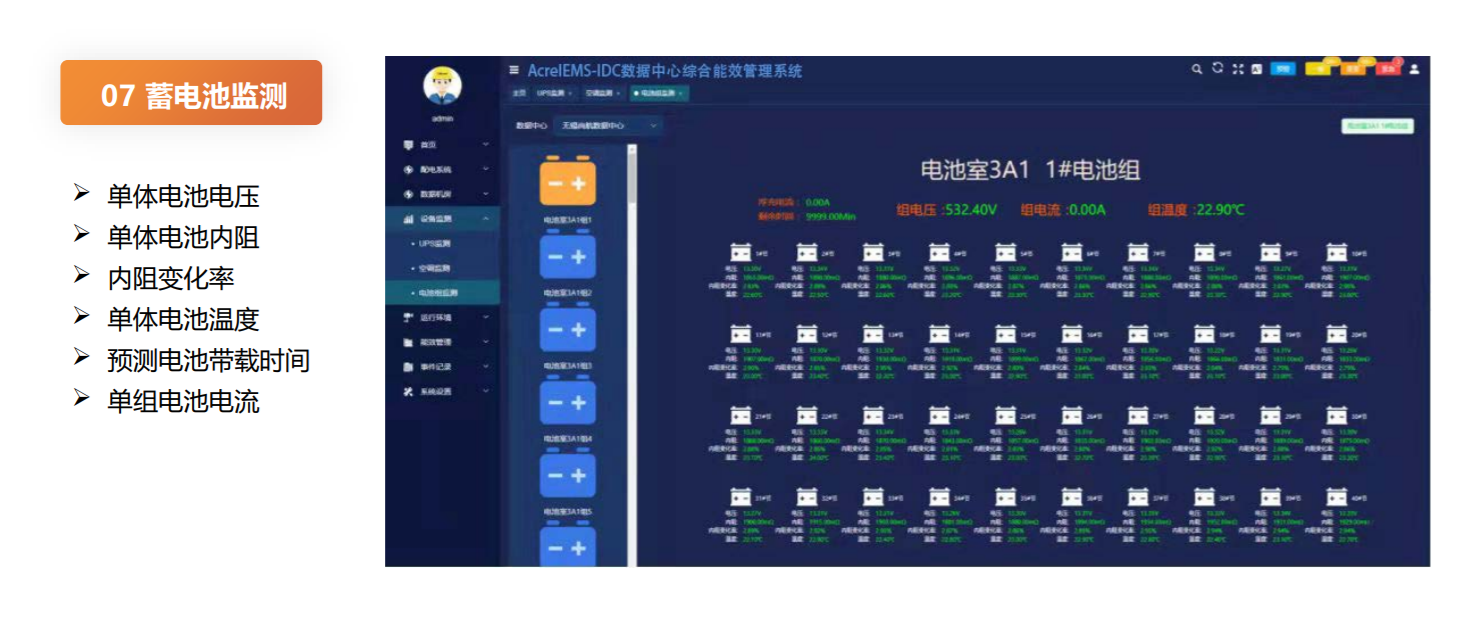Click the 配电系统 icon in the sidebar
Viewport: 1479px width, 632px height.
click(408, 170)
